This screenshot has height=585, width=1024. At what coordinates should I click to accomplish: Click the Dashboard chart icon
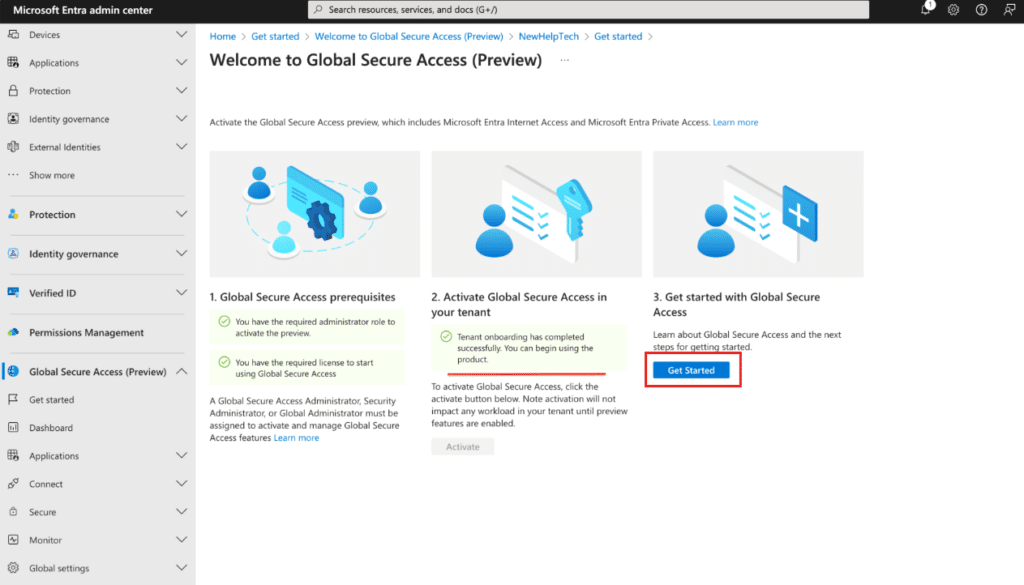pyautogui.click(x=13, y=428)
